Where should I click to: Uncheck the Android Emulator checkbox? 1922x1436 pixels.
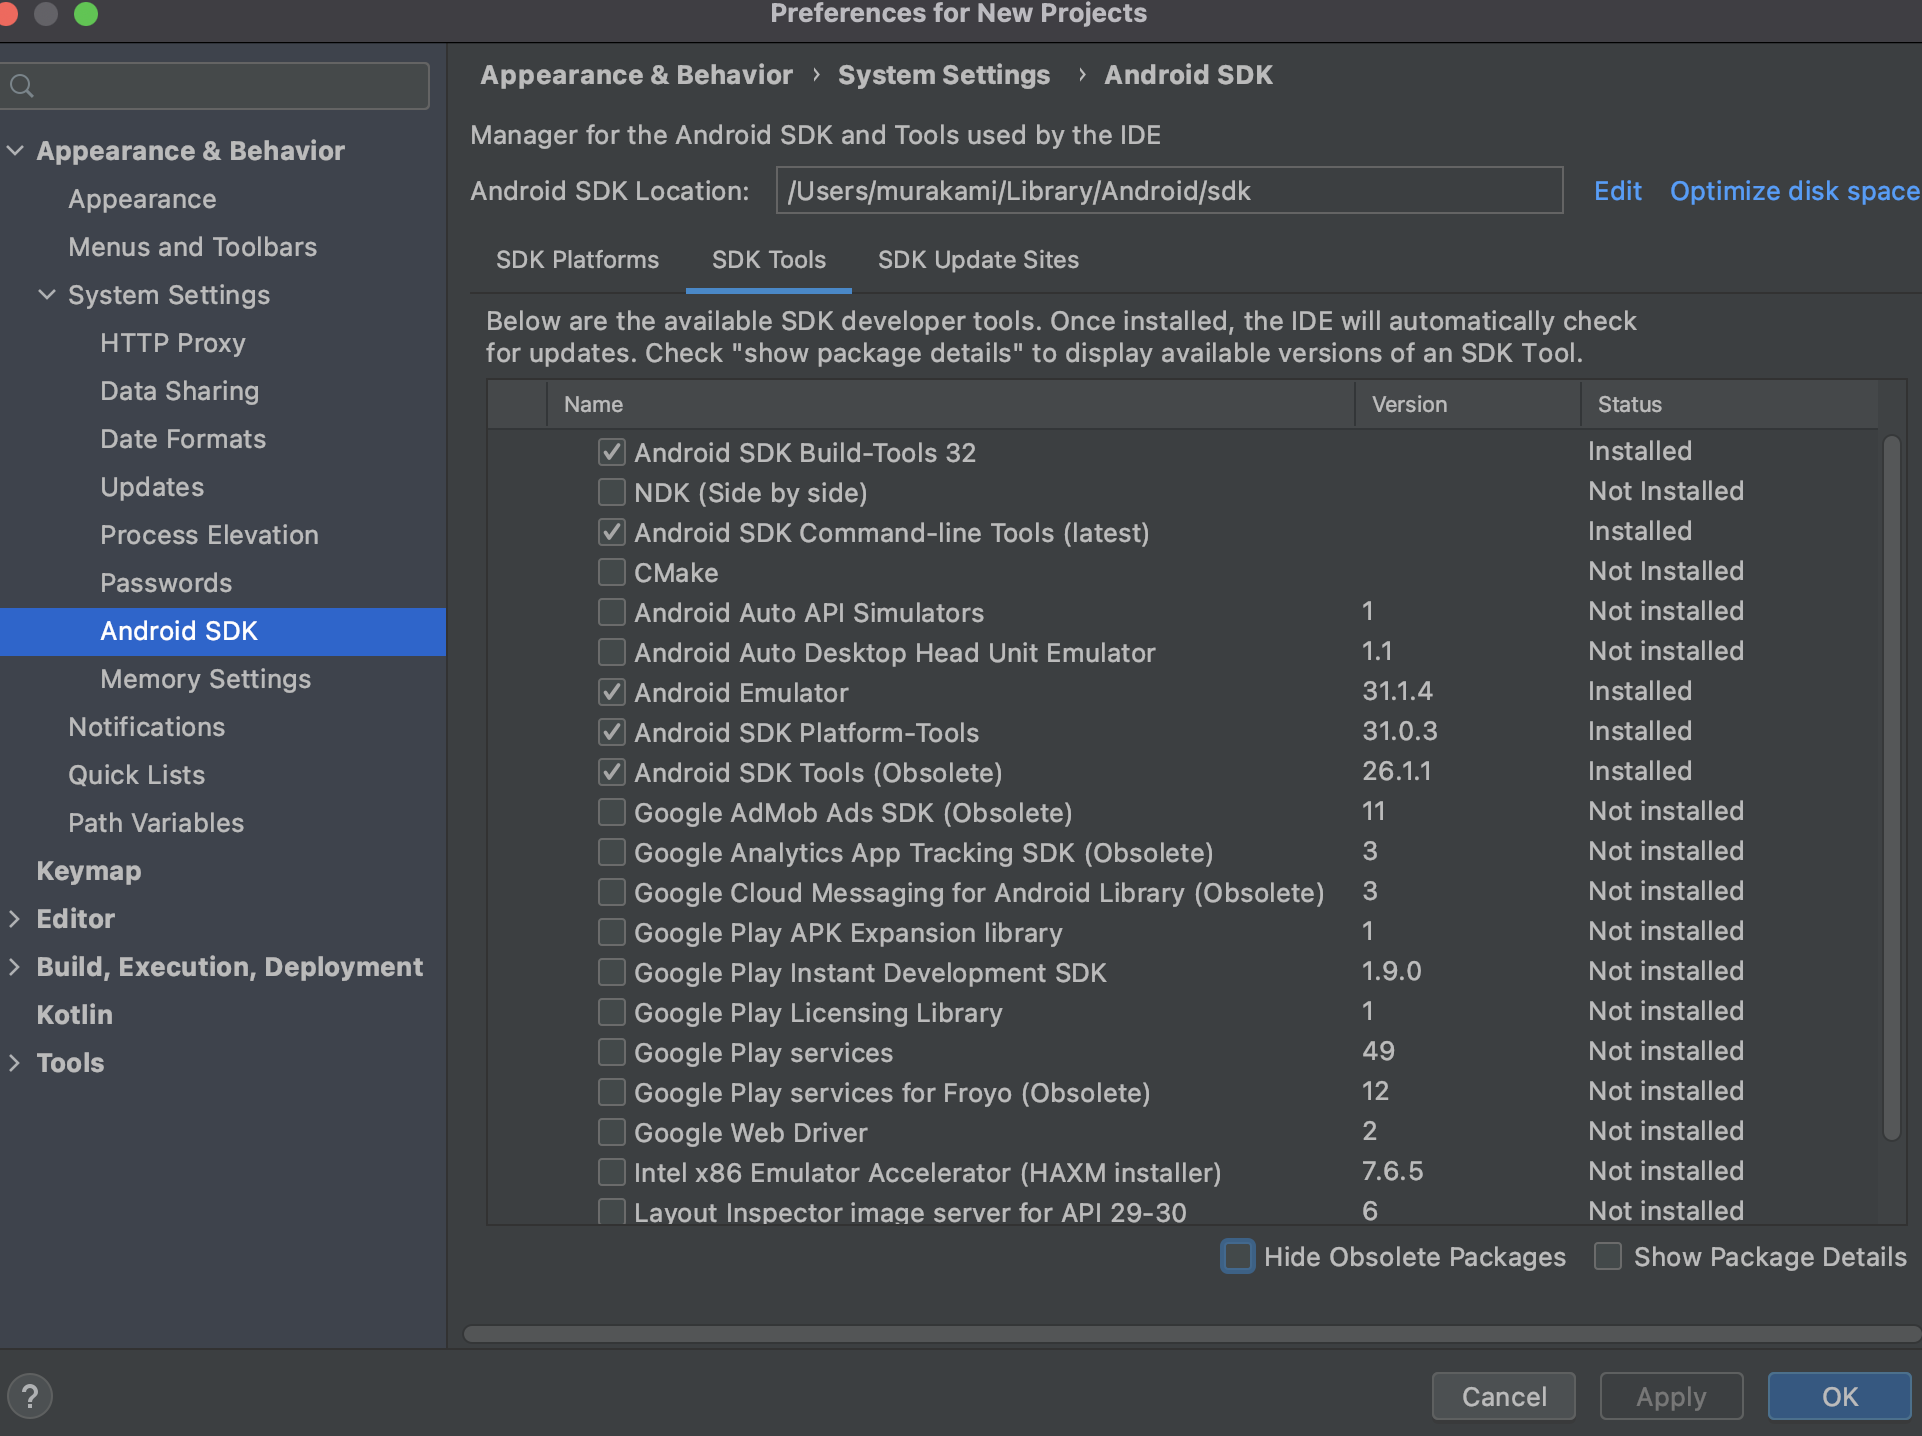pyautogui.click(x=612, y=692)
